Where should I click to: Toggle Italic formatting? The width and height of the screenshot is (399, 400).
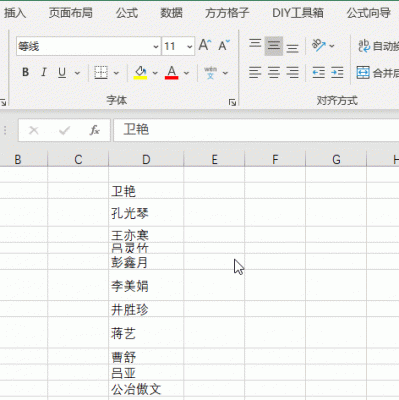click(x=43, y=72)
